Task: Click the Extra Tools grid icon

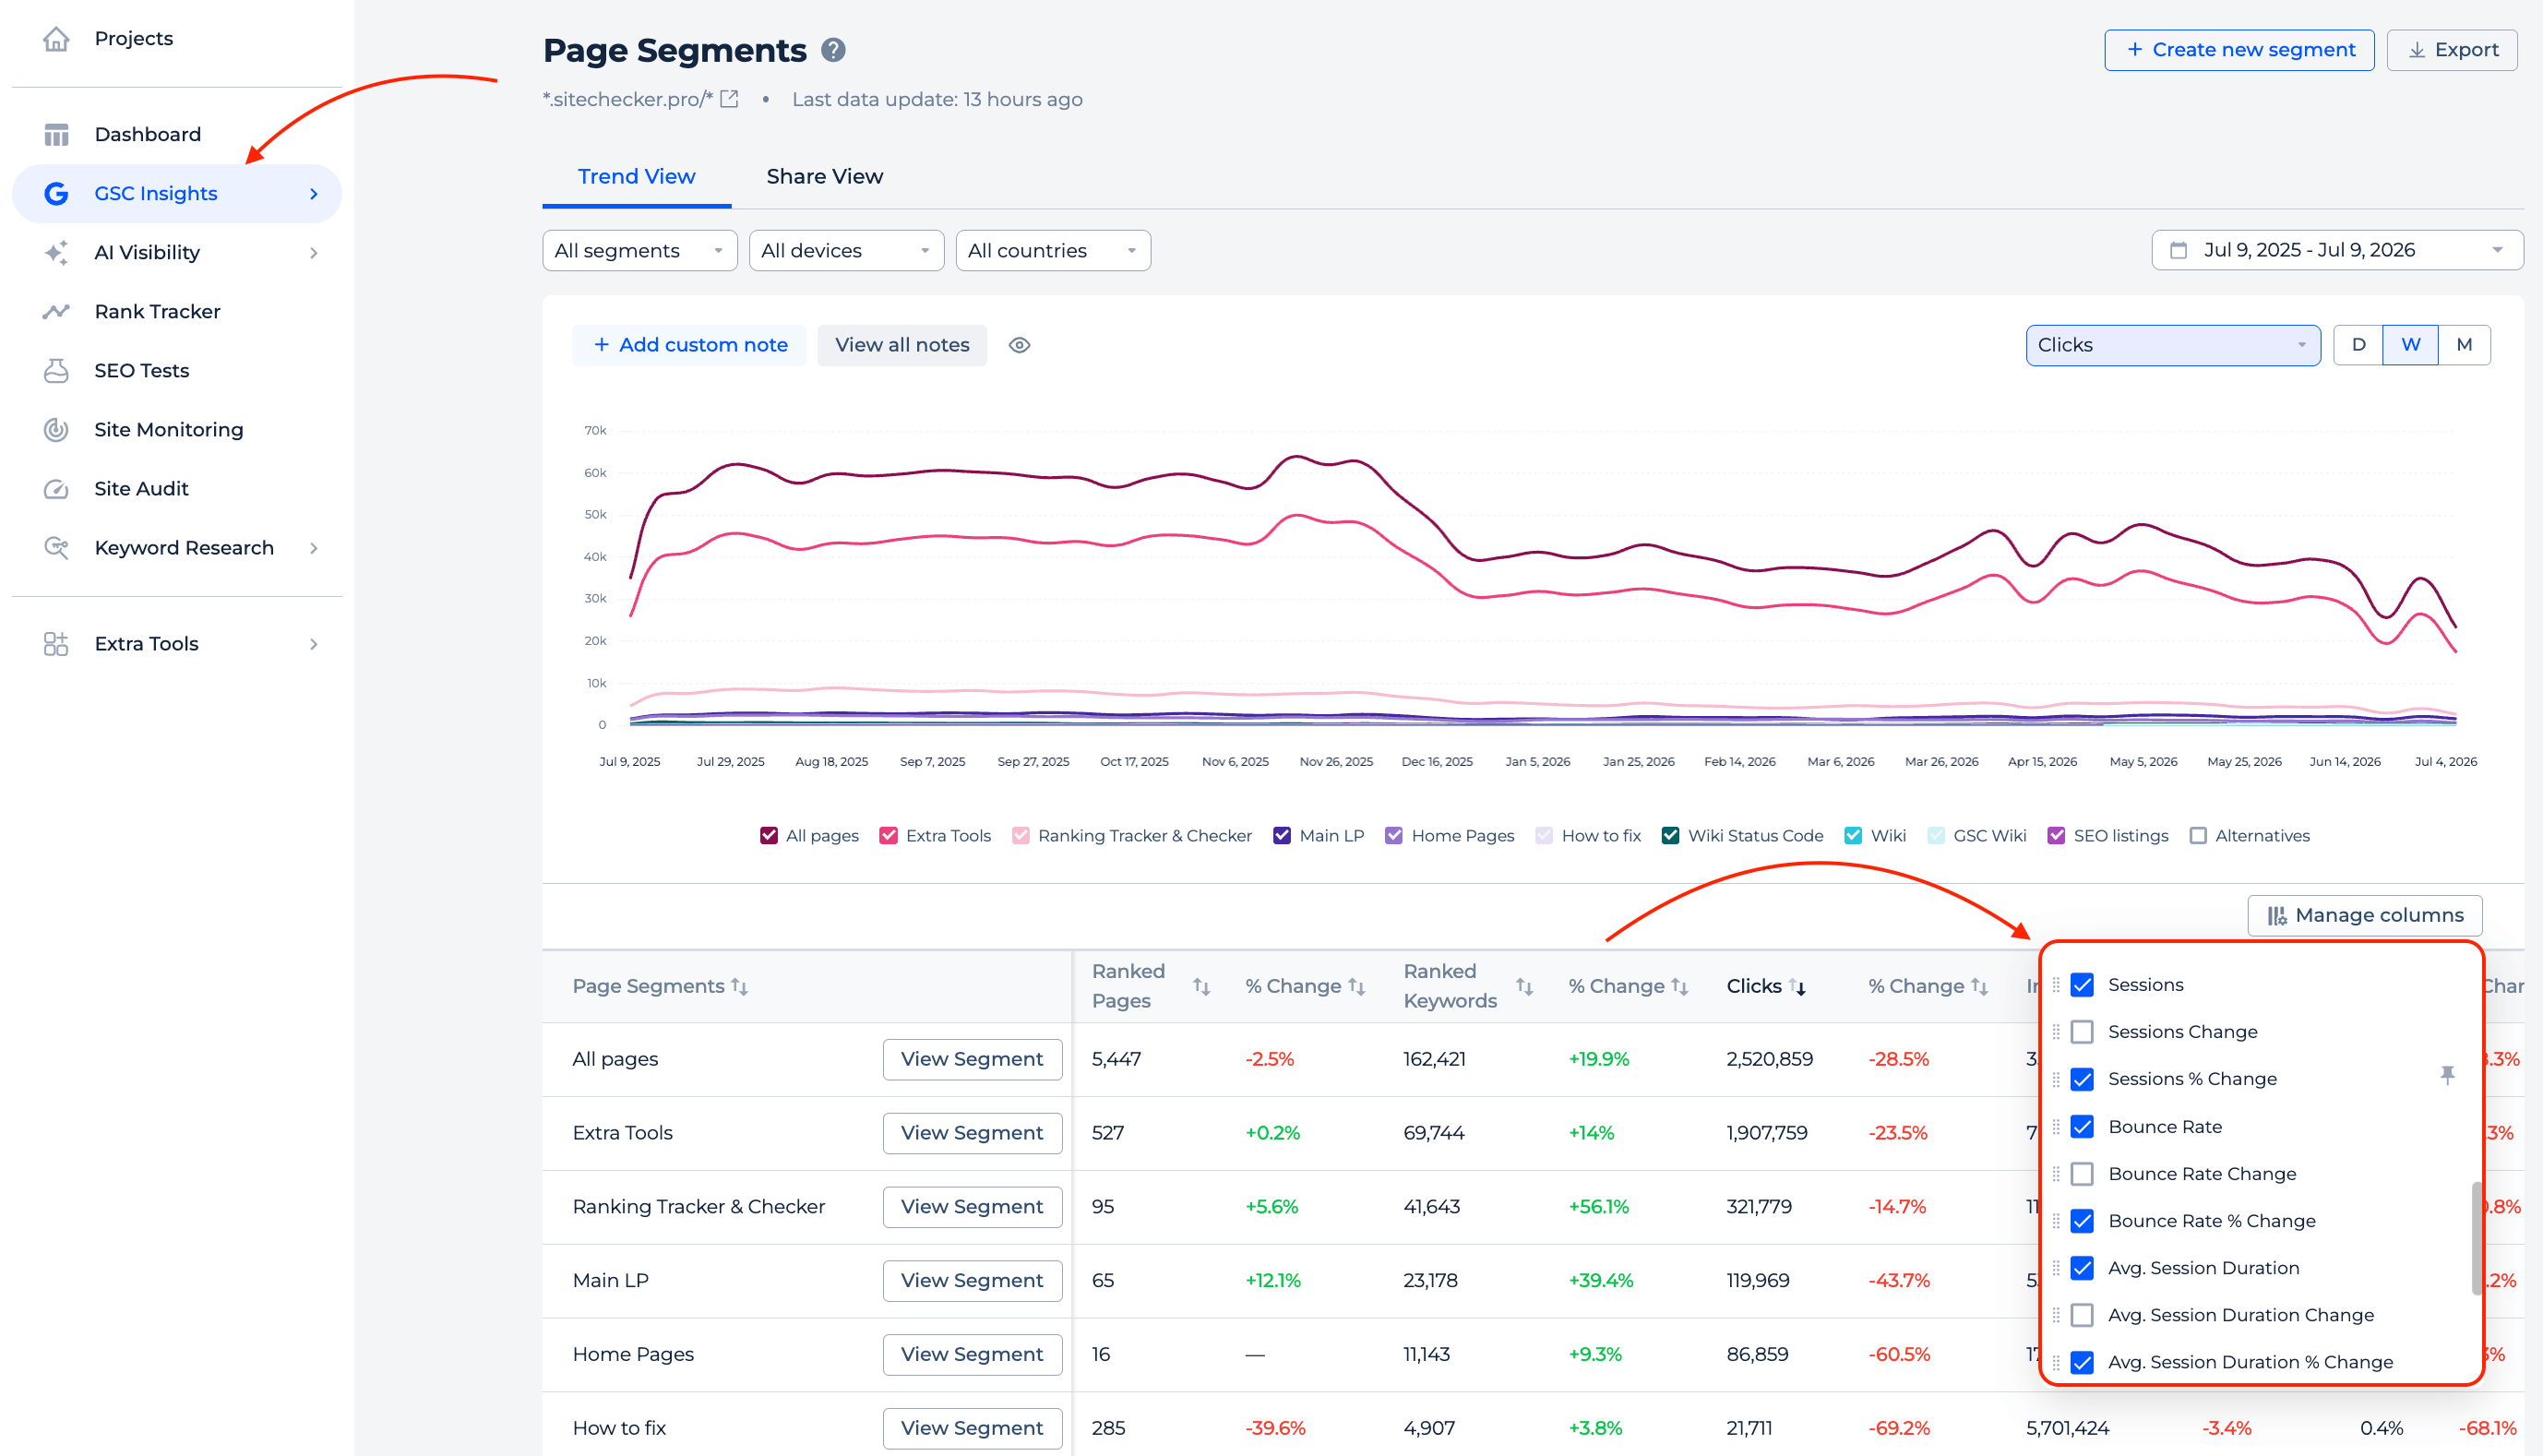Action: [x=56, y=643]
